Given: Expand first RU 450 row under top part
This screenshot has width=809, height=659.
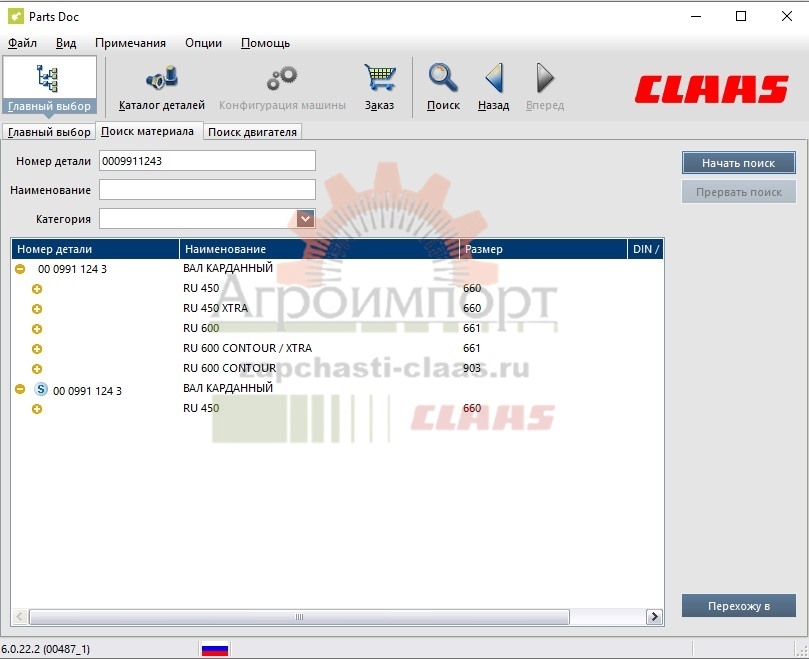Looking at the screenshot, I should click(37, 289).
